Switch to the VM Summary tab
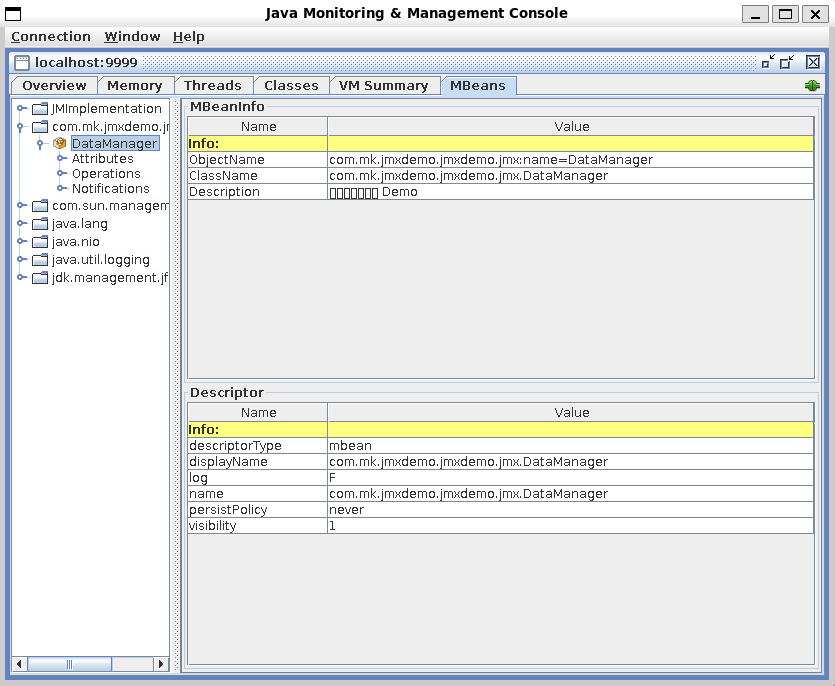Screen dimensions: 835x686 pos(383,86)
